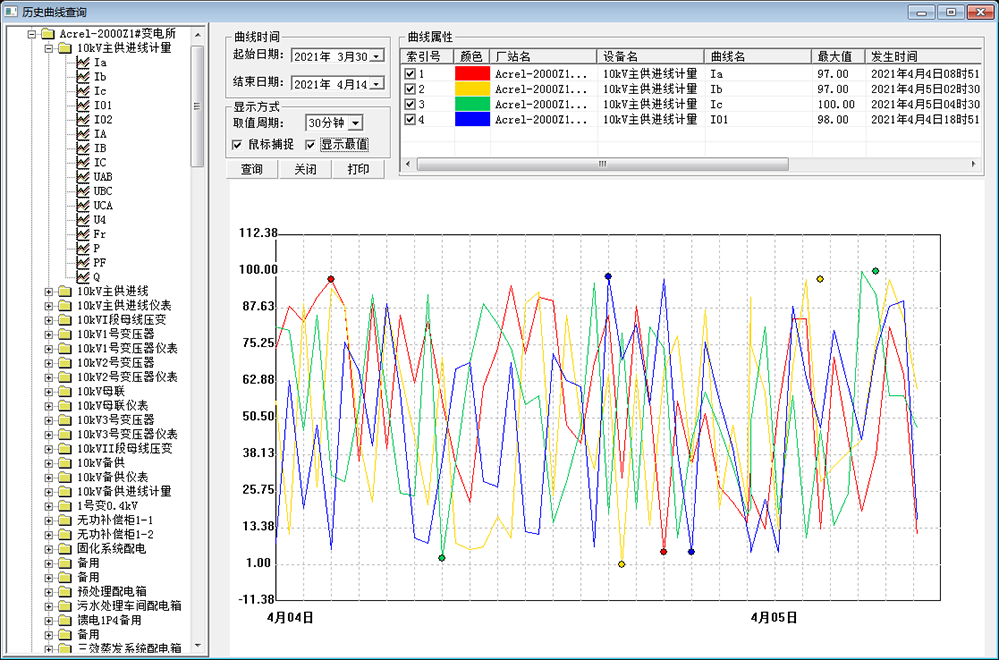Toggle the 鼠标捕捉 checkbox

(237, 145)
